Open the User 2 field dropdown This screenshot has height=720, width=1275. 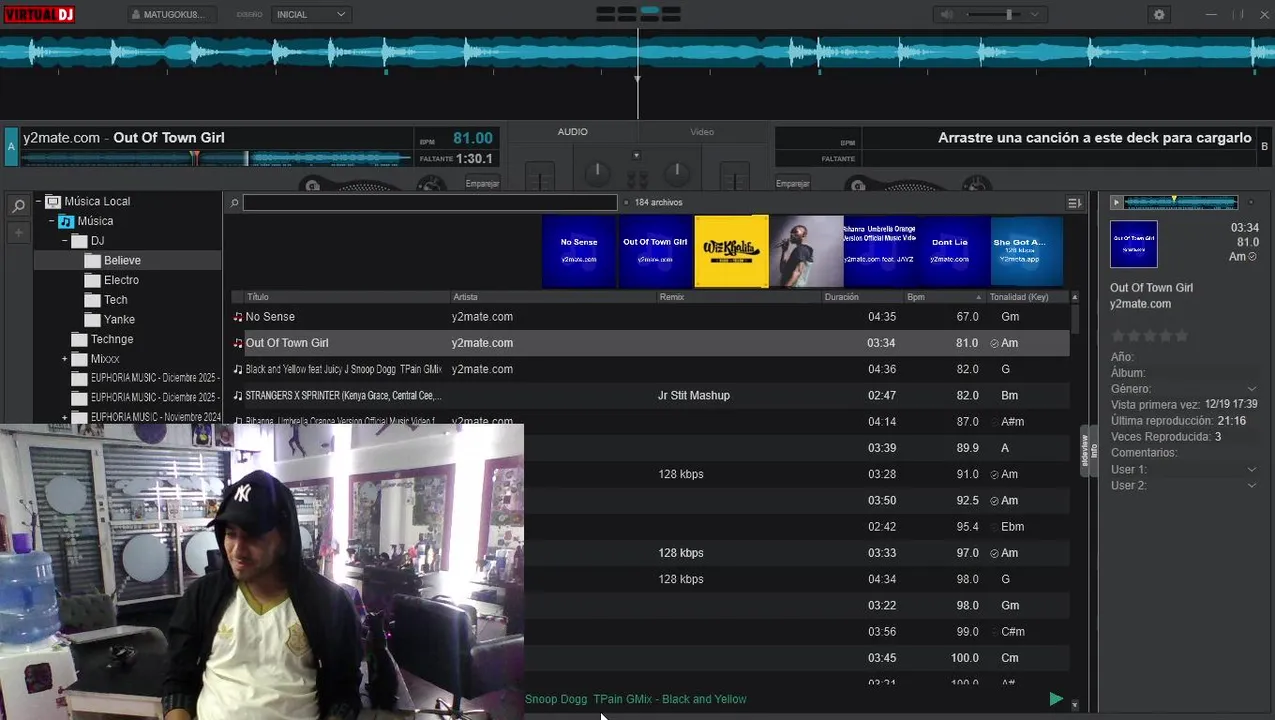tap(1251, 486)
